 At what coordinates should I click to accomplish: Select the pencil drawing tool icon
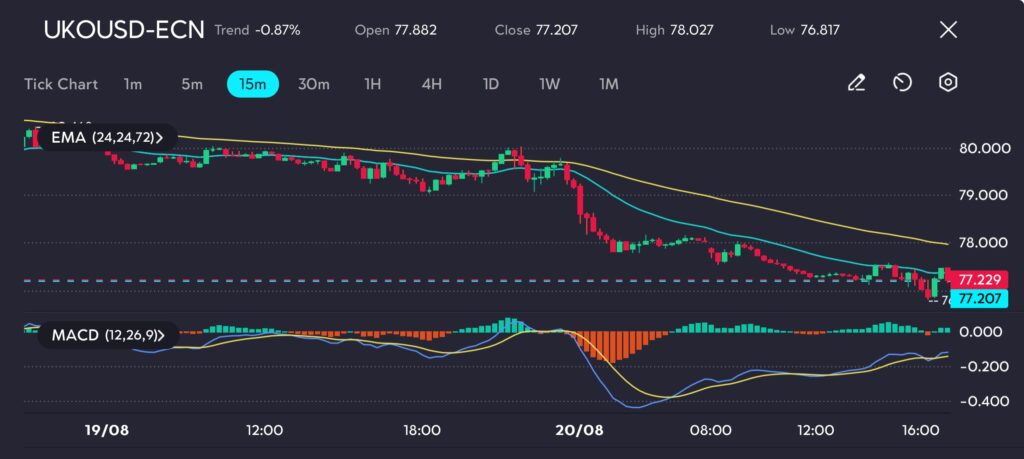tap(856, 83)
